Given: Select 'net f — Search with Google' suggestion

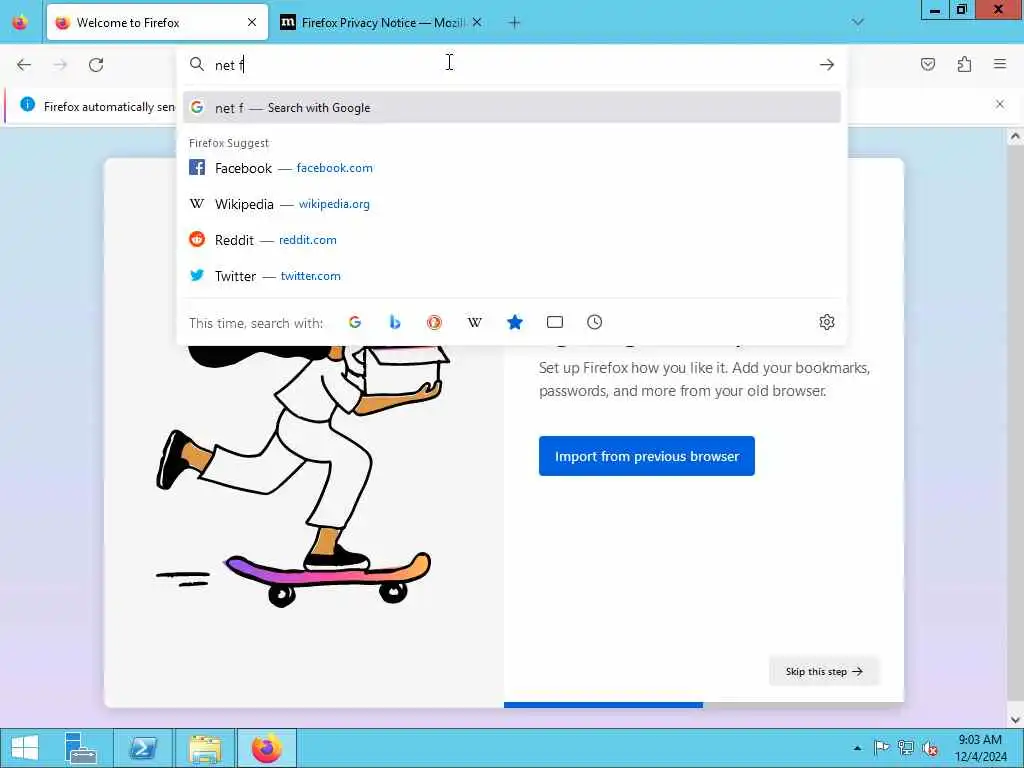Looking at the screenshot, I should click(511, 108).
